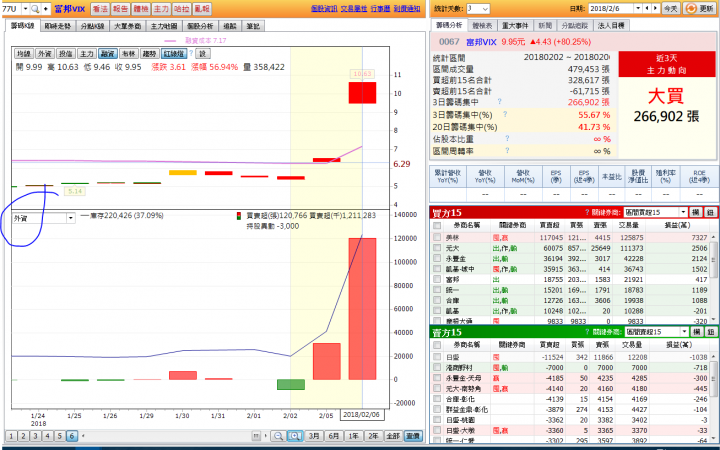The image size is (720, 450).
Task: Click the 體檢 toolbar button
Action: [x=141, y=9]
